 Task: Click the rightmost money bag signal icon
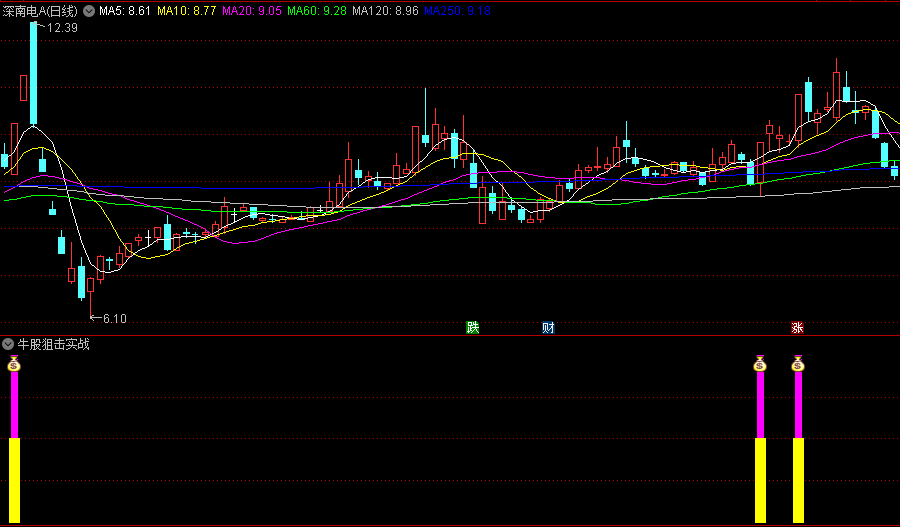point(797,364)
